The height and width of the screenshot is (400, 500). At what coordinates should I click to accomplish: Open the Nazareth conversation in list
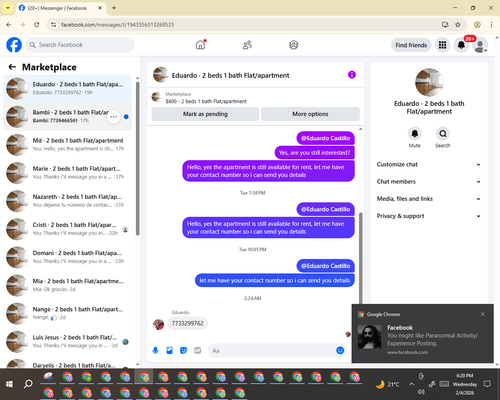[x=68, y=201]
